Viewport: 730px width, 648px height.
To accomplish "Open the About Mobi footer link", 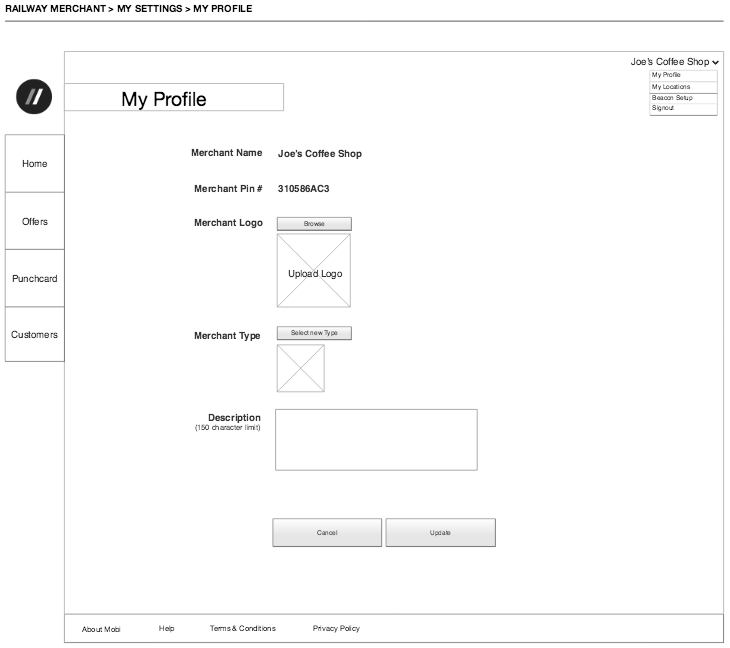I will (101, 629).
